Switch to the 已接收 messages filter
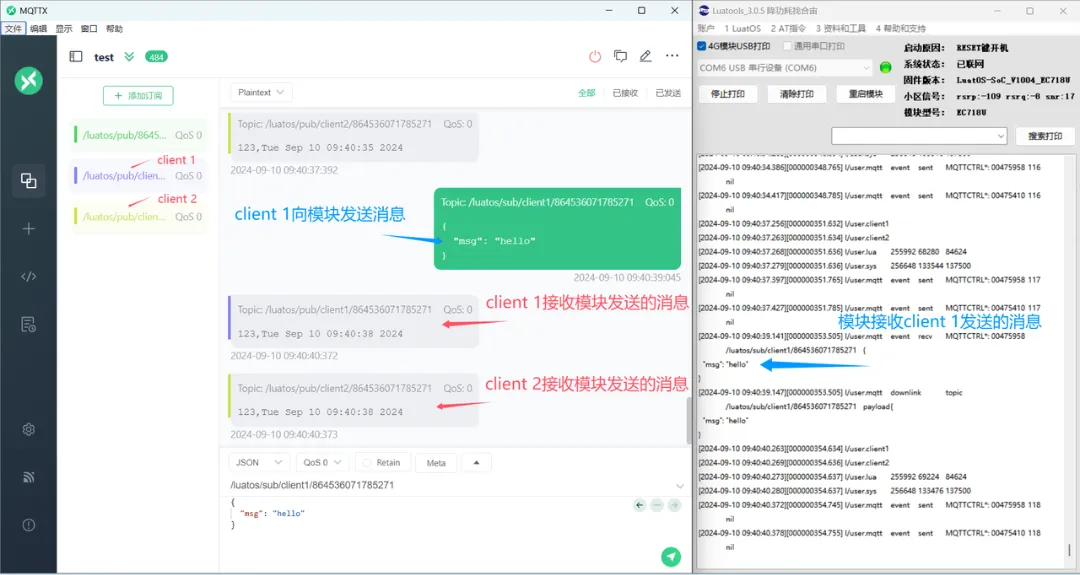 point(625,93)
